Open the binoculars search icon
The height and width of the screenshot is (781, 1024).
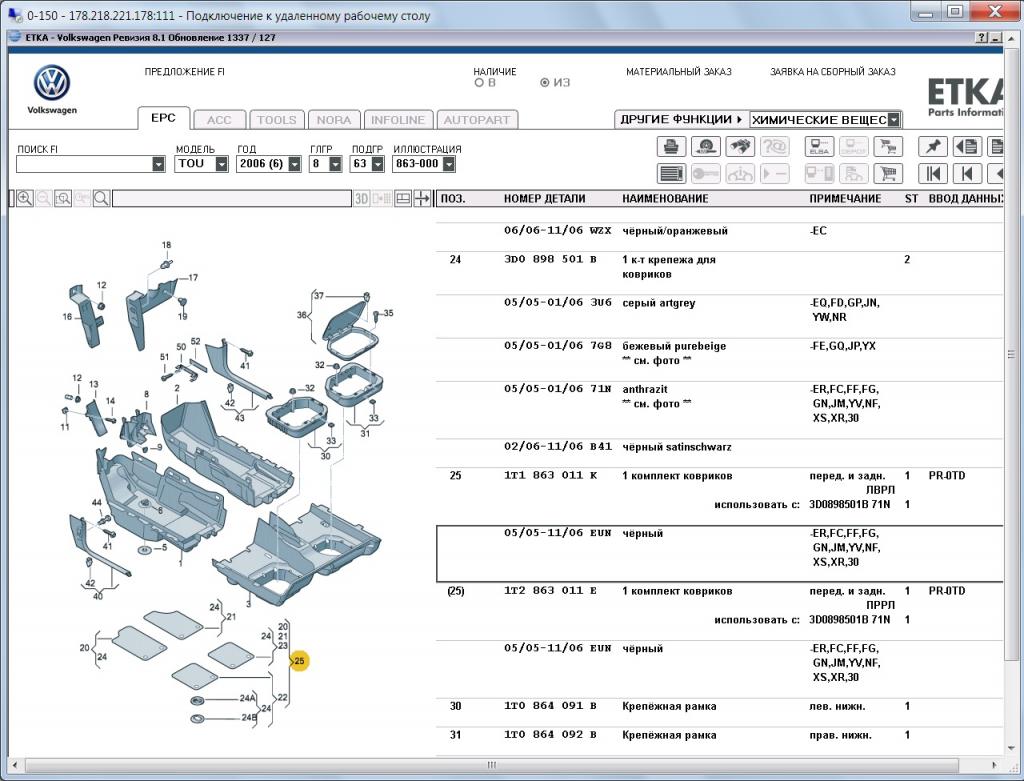[x=740, y=146]
